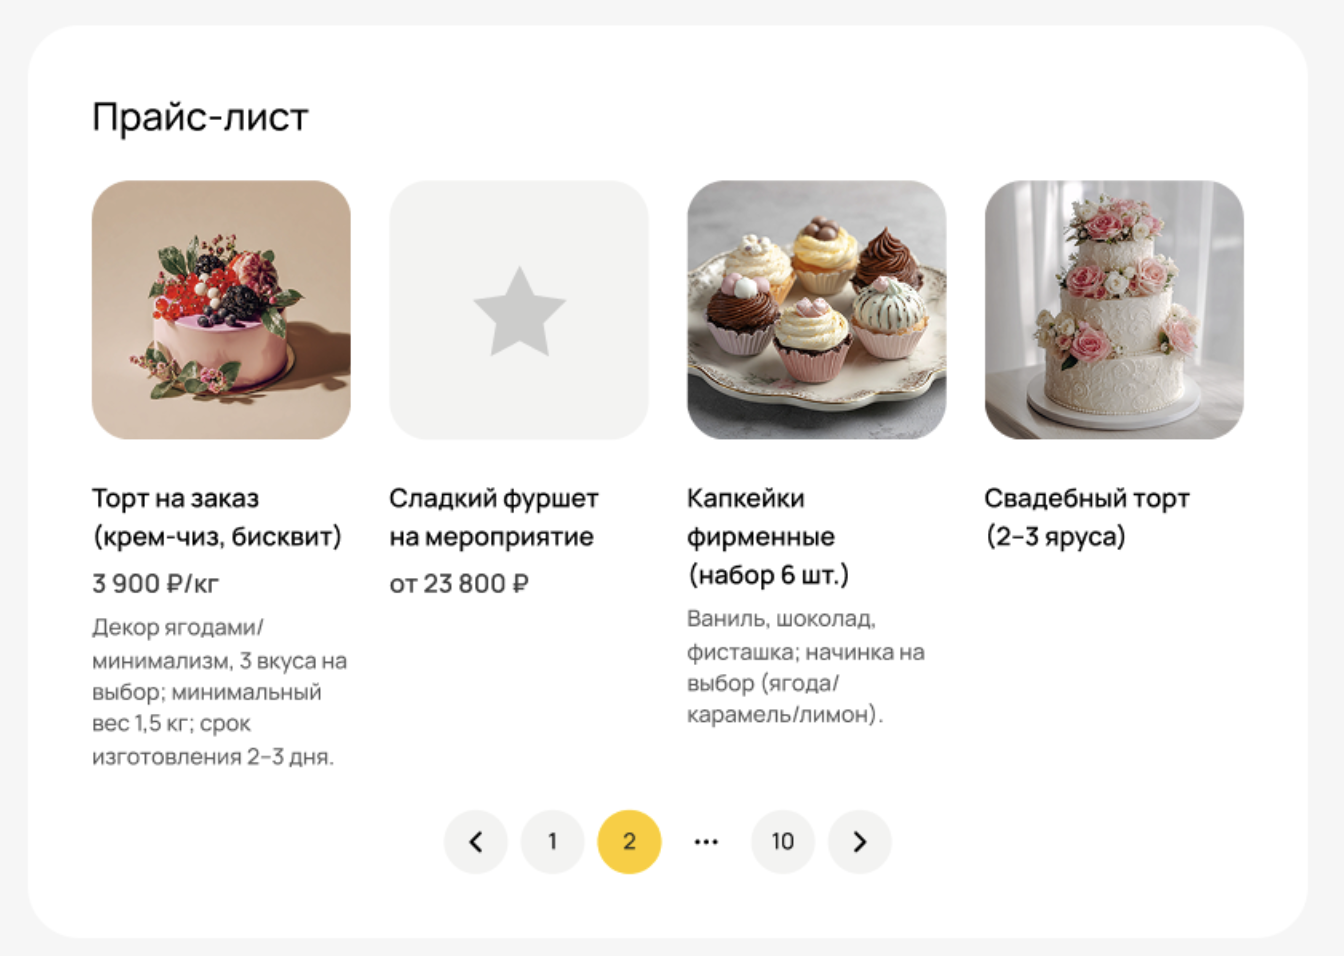Viewport: 1344px width, 956px height.
Task: Click the title "Капкейки фирменные"
Action: click(x=761, y=517)
